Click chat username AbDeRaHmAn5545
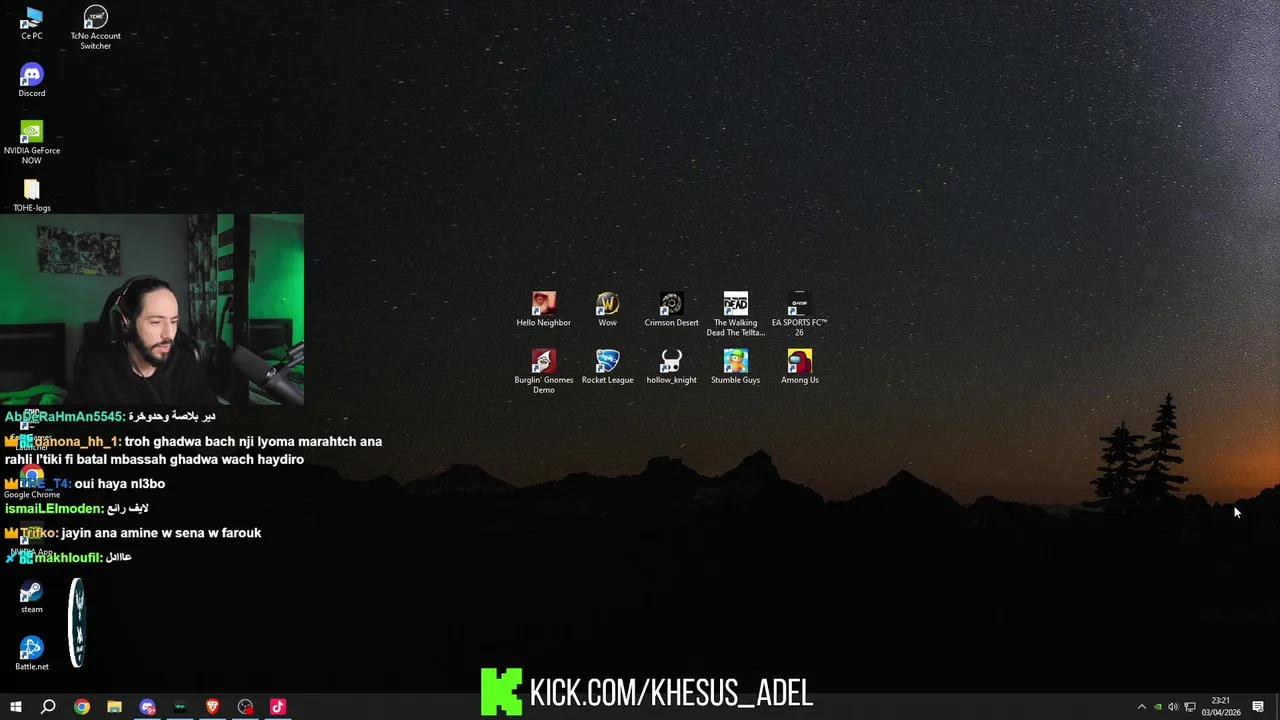This screenshot has width=1280, height=720. (64, 416)
